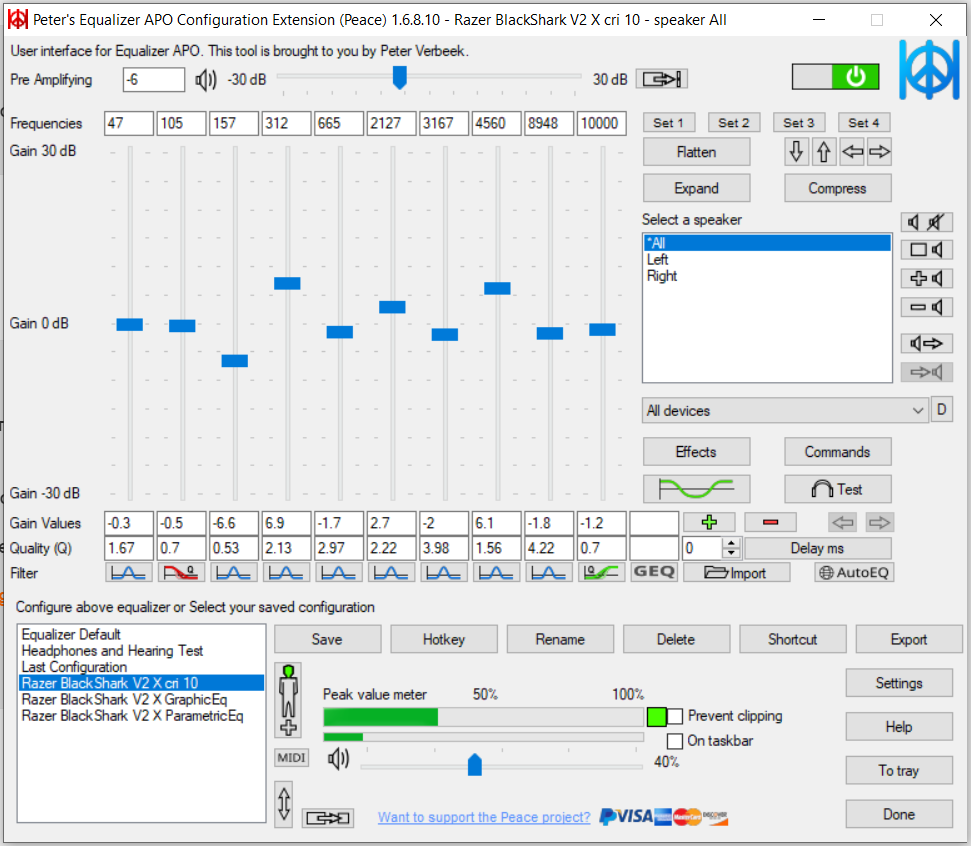Click the quality field showing 3.98
Viewport: 971px width, 846px height.
443,548
